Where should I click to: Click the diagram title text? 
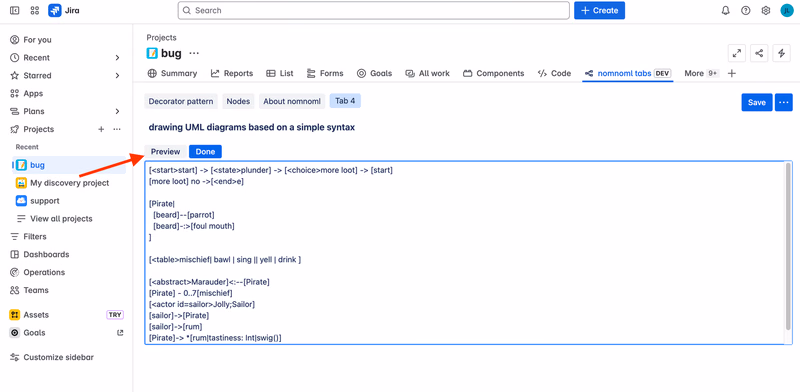pyautogui.click(x=252, y=127)
